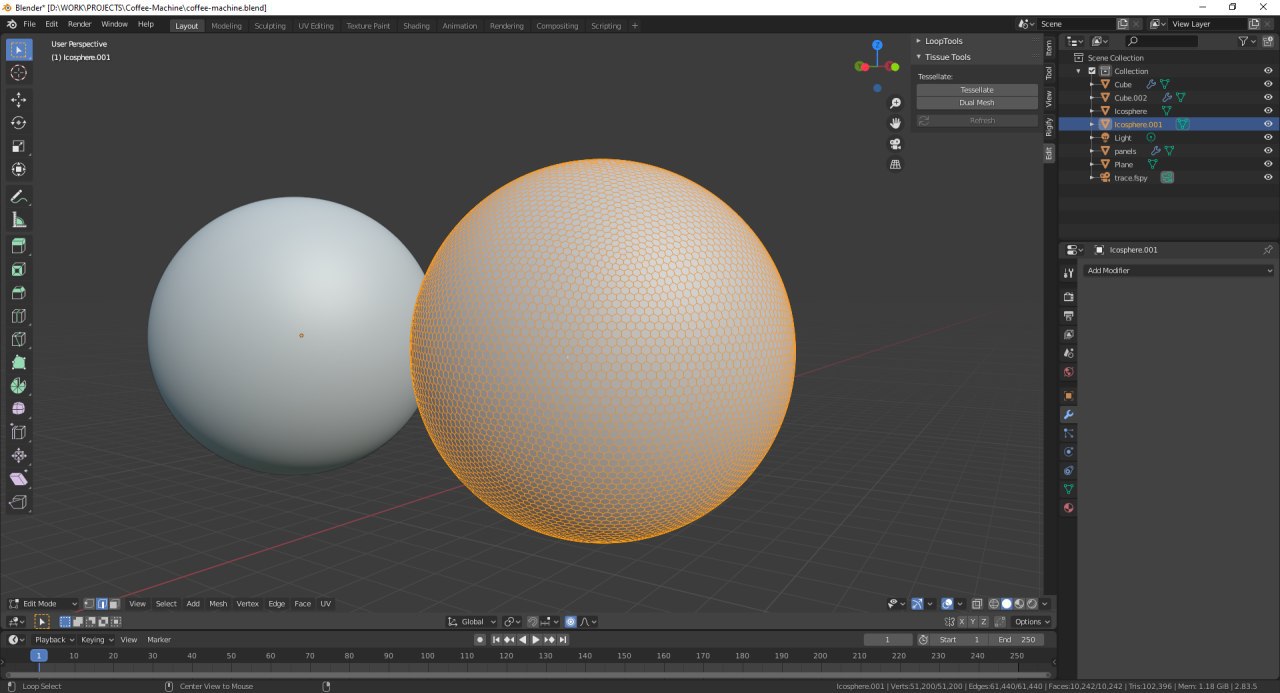
Task: Open the Add Modifier dropdown
Action: point(1180,271)
